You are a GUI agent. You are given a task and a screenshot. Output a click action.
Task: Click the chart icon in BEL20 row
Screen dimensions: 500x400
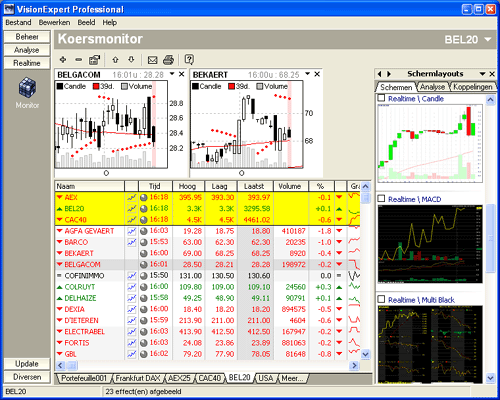tap(132, 209)
